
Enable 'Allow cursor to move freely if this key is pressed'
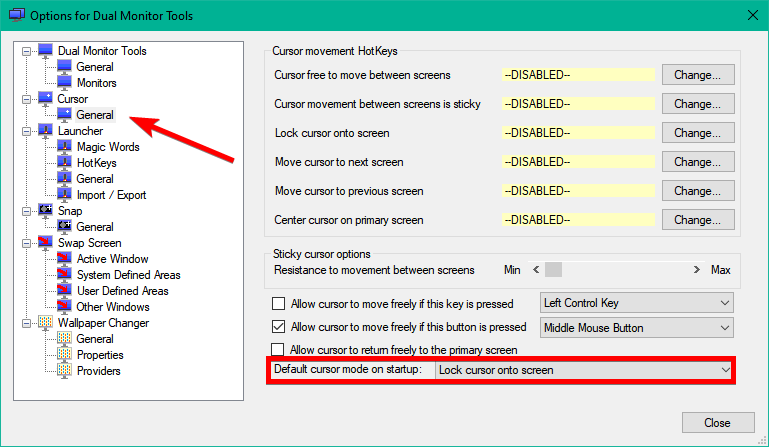click(x=279, y=304)
